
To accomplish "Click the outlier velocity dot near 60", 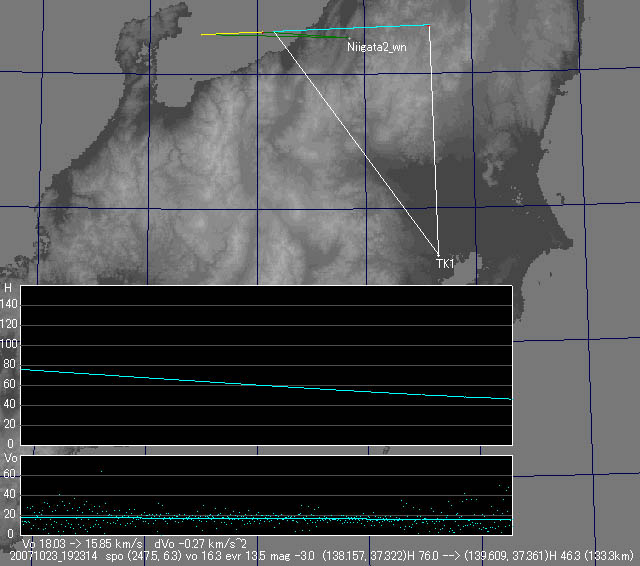I will tap(102, 471).
